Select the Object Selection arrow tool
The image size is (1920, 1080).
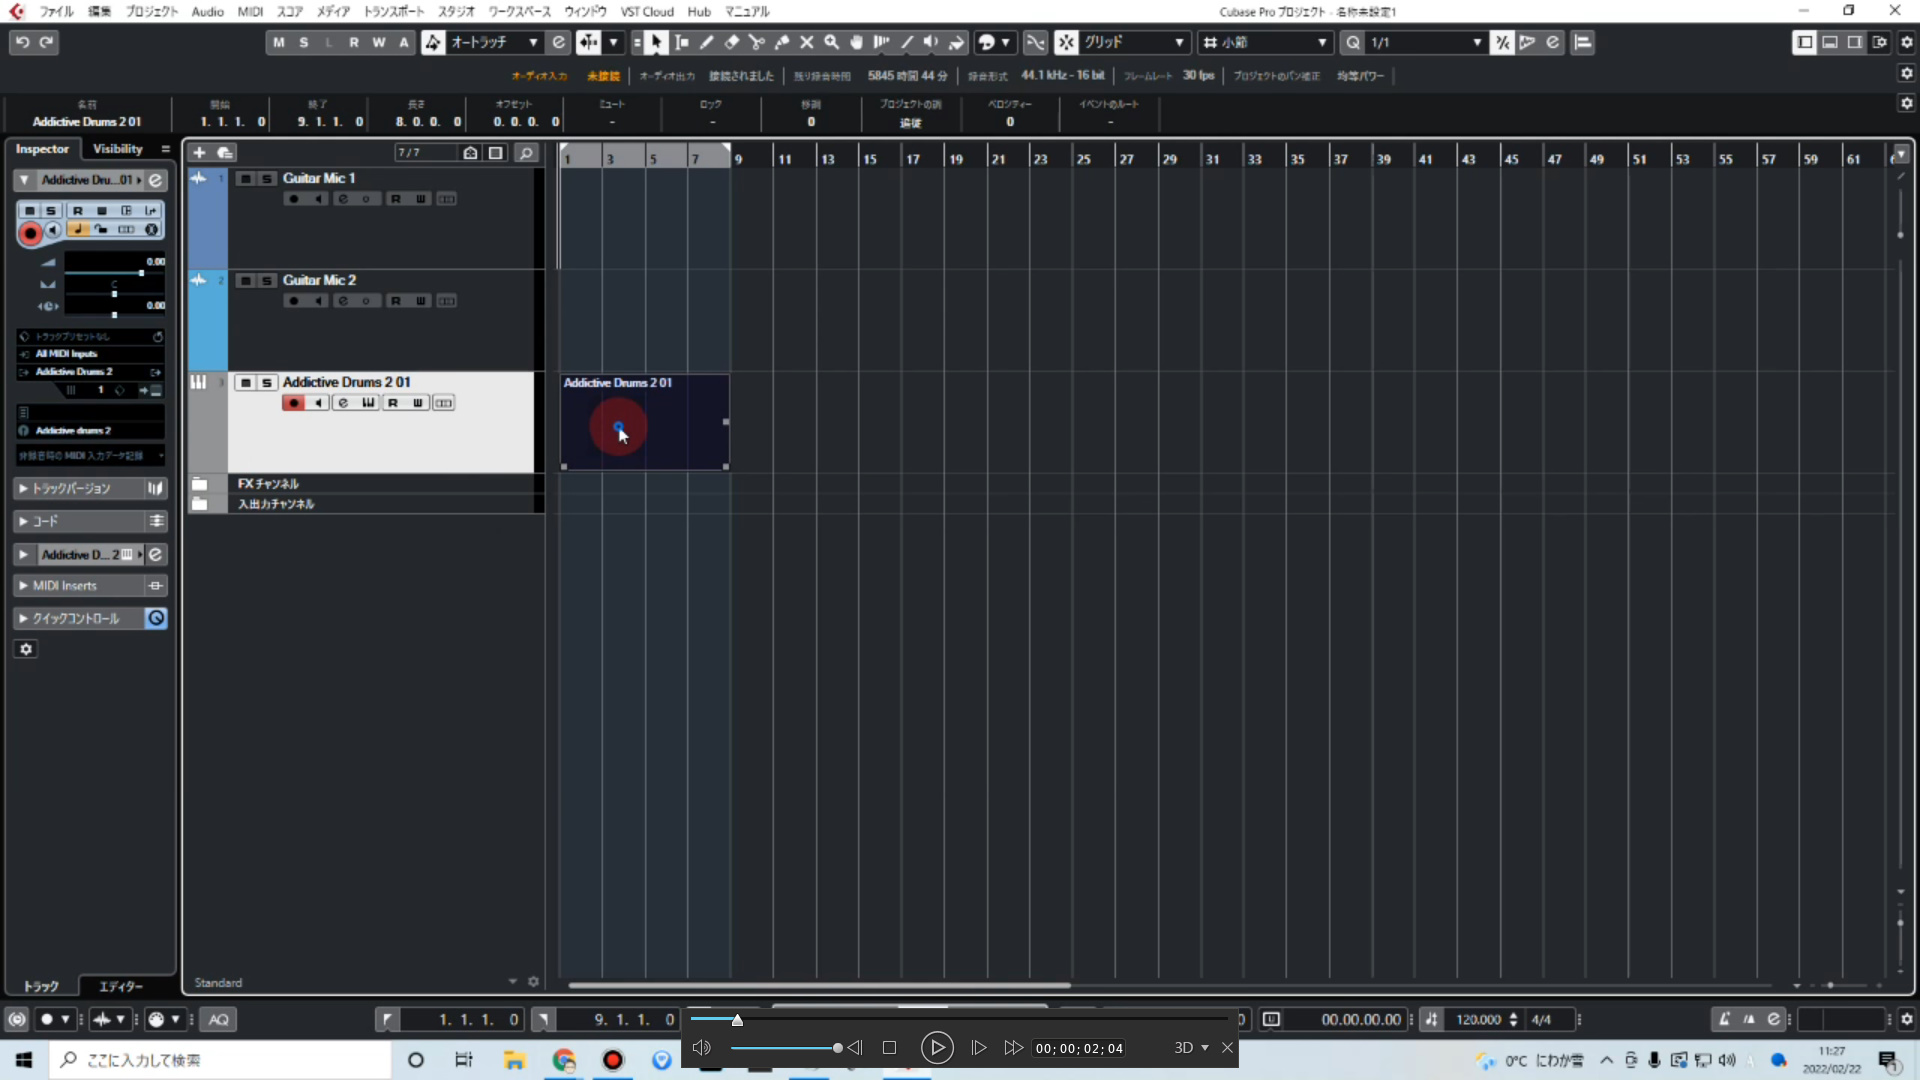coord(657,42)
